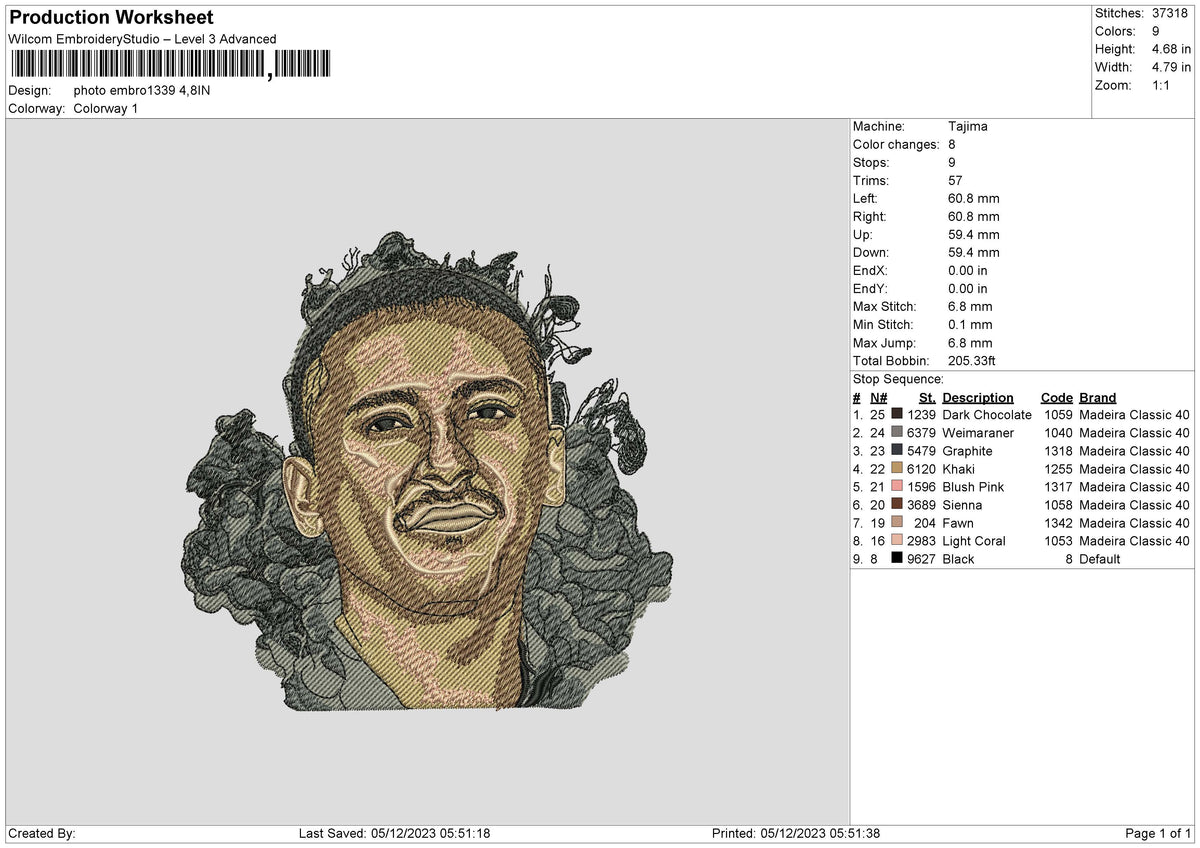The height and width of the screenshot is (848, 1200).
Task: Click the Black thread swatch
Action: (x=897, y=558)
